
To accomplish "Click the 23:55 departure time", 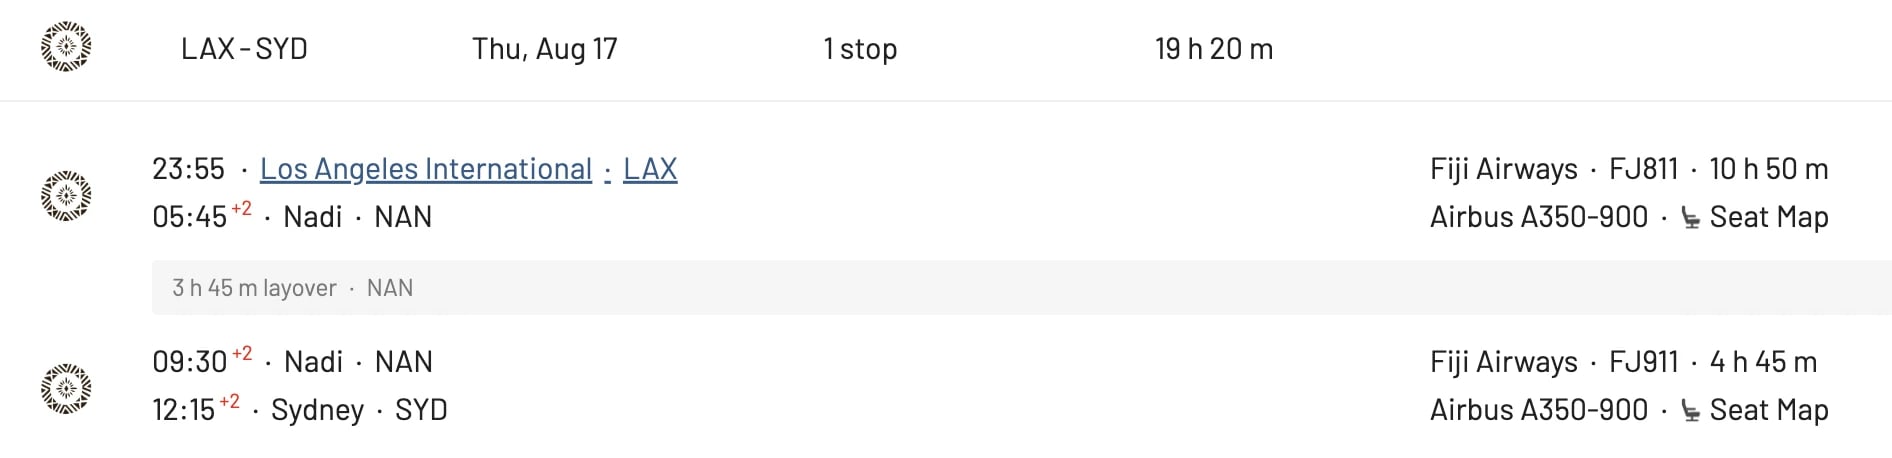I will (188, 169).
